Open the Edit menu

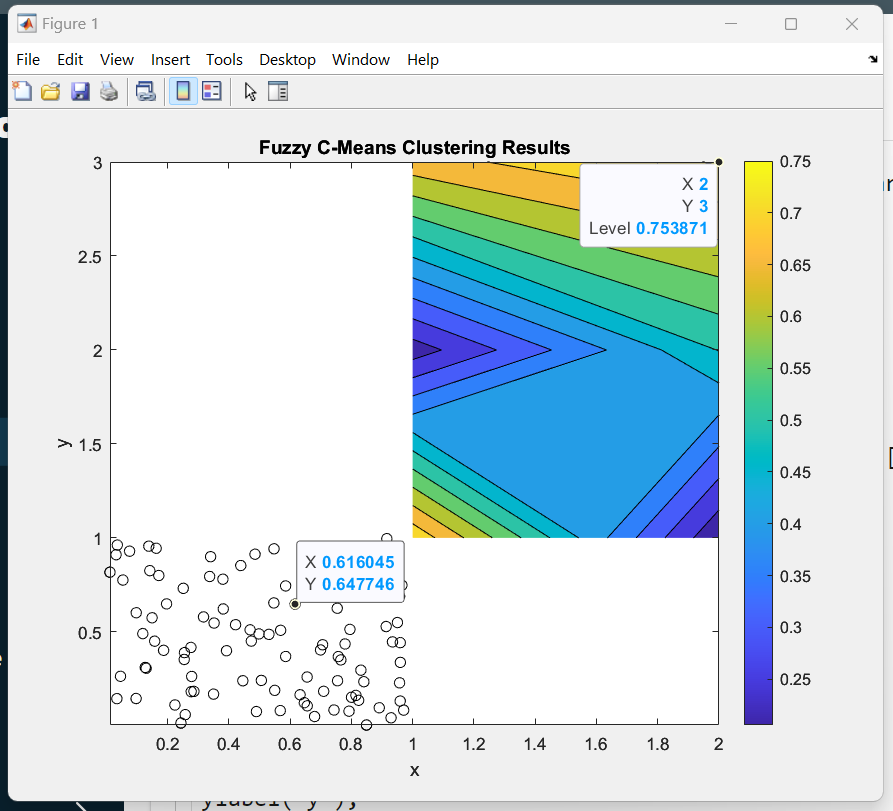pyautogui.click(x=70, y=60)
